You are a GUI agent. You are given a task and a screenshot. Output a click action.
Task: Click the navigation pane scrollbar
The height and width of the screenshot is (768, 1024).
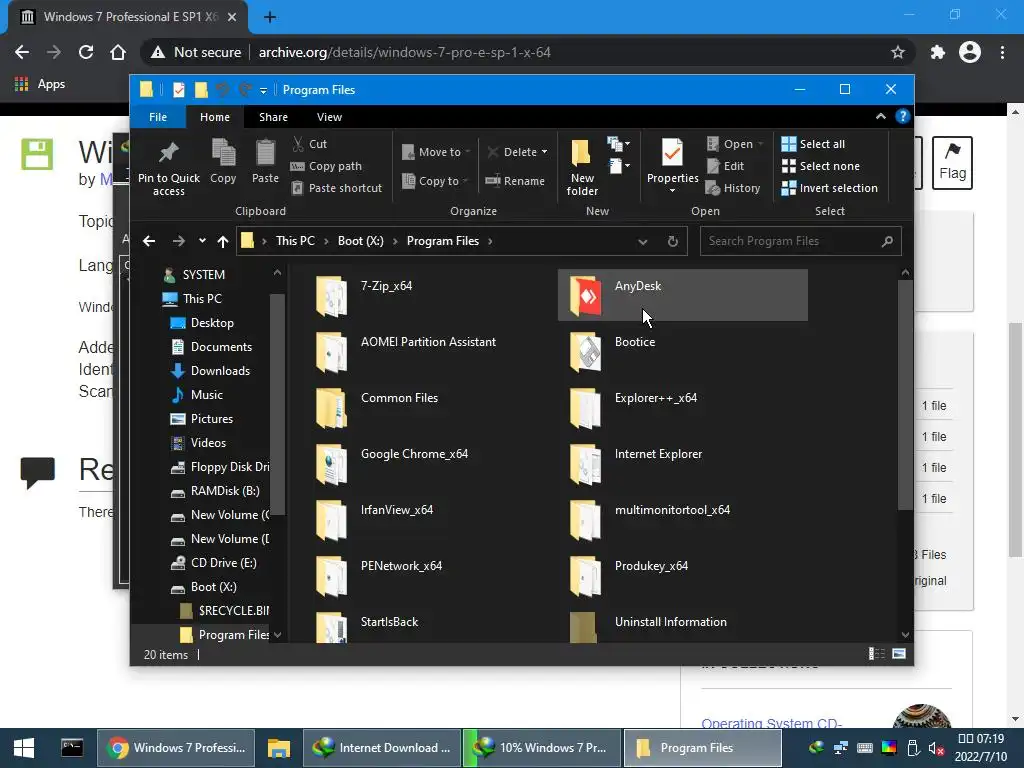[x=277, y=405]
